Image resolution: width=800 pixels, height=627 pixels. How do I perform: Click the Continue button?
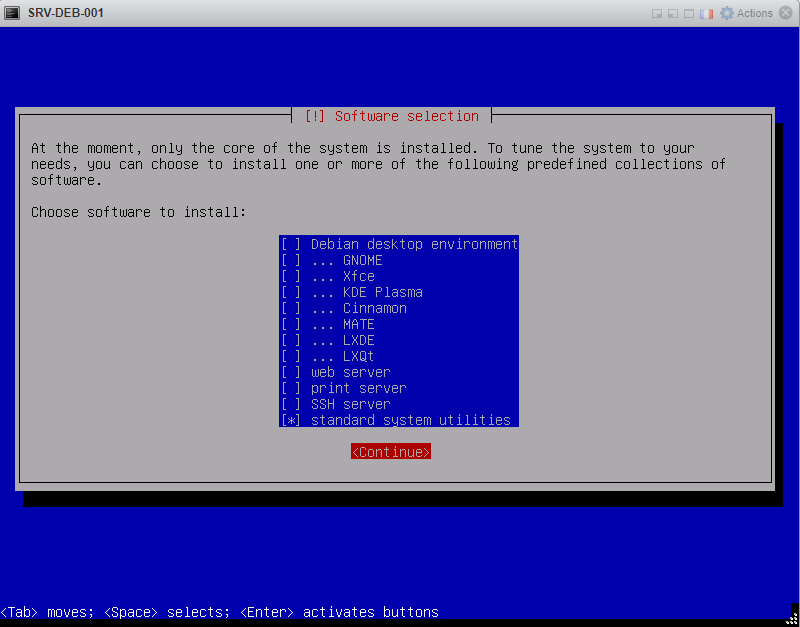[x=391, y=452]
